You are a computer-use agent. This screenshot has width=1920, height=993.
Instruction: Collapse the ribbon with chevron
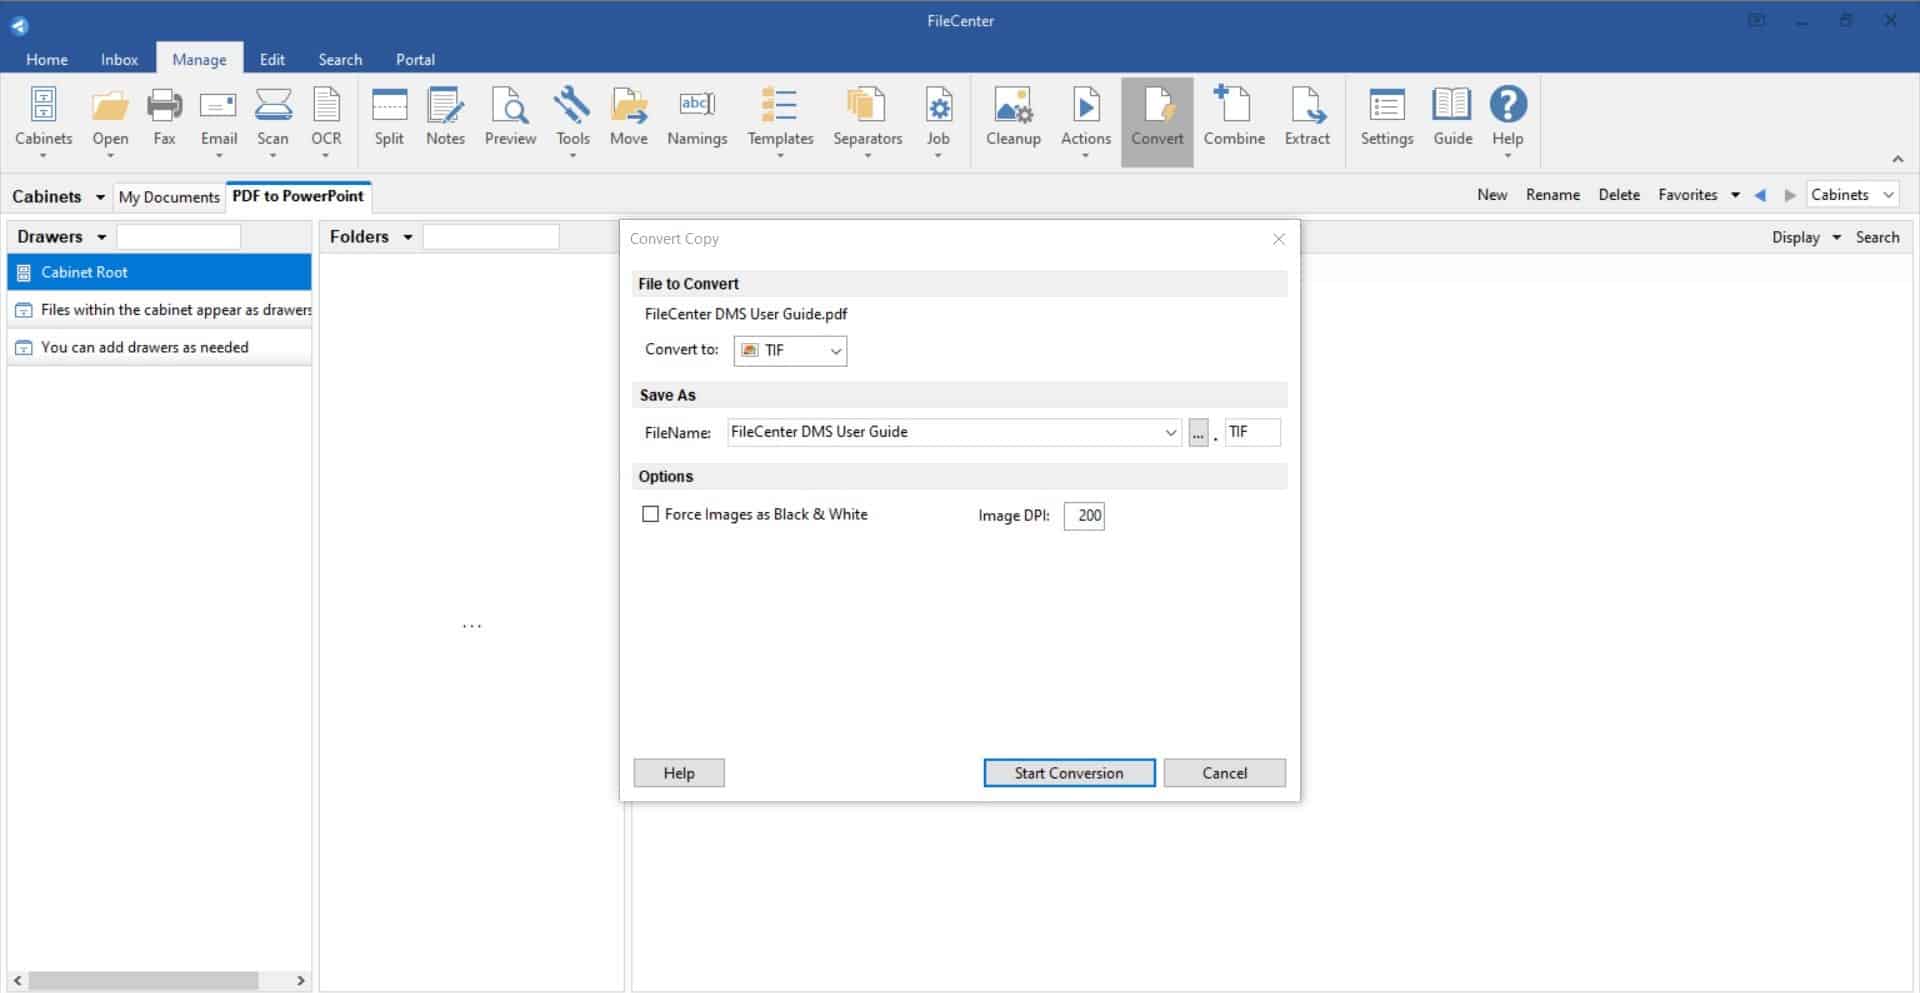pyautogui.click(x=1897, y=159)
